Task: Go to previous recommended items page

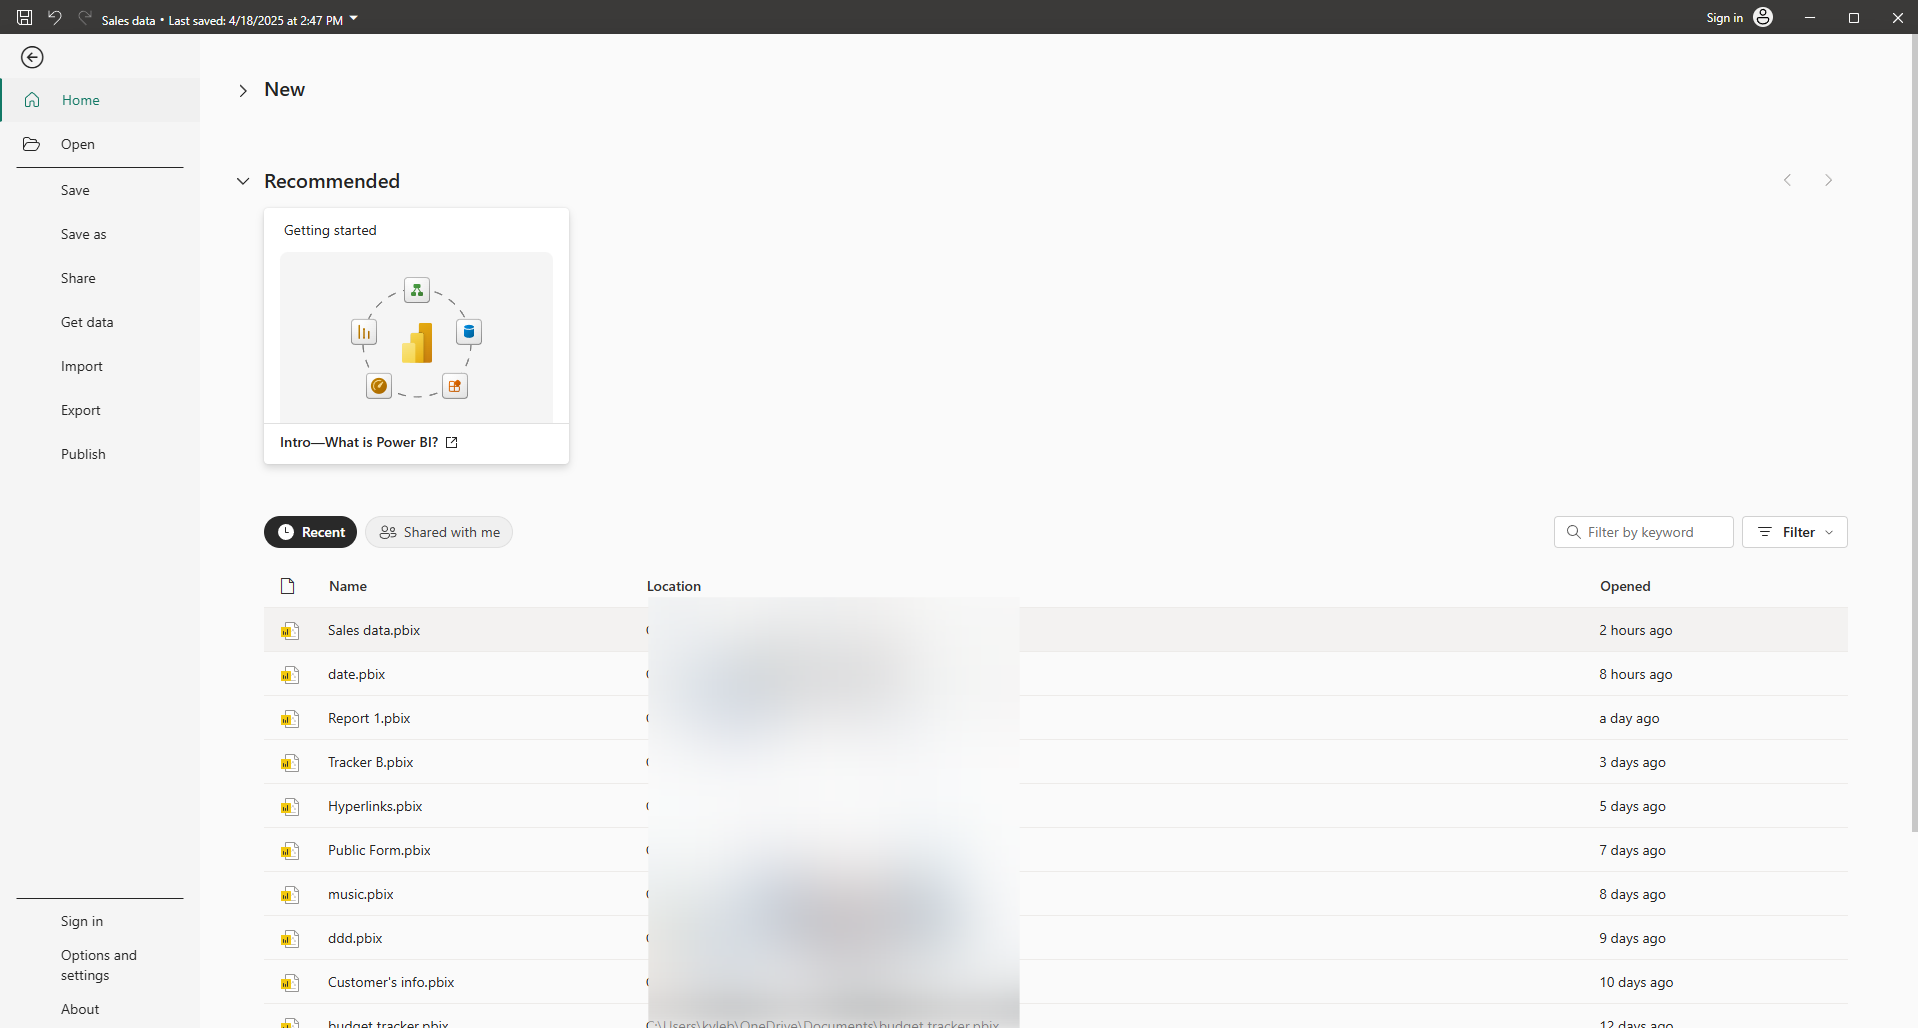Action: coord(1787,180)
